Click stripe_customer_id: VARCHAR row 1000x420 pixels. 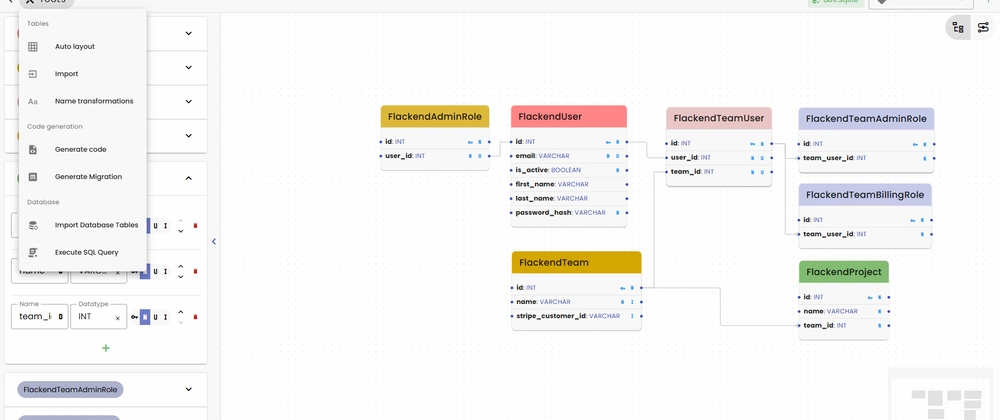(x=577, y=316)
